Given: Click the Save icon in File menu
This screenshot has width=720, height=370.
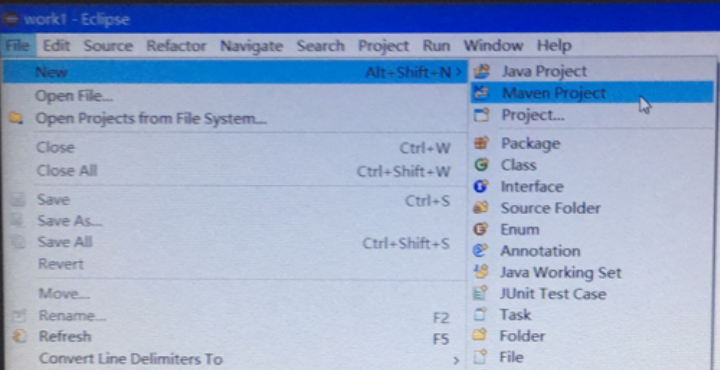Looking at the screenshot, I should pyautogui.click(x=18, y=200).
